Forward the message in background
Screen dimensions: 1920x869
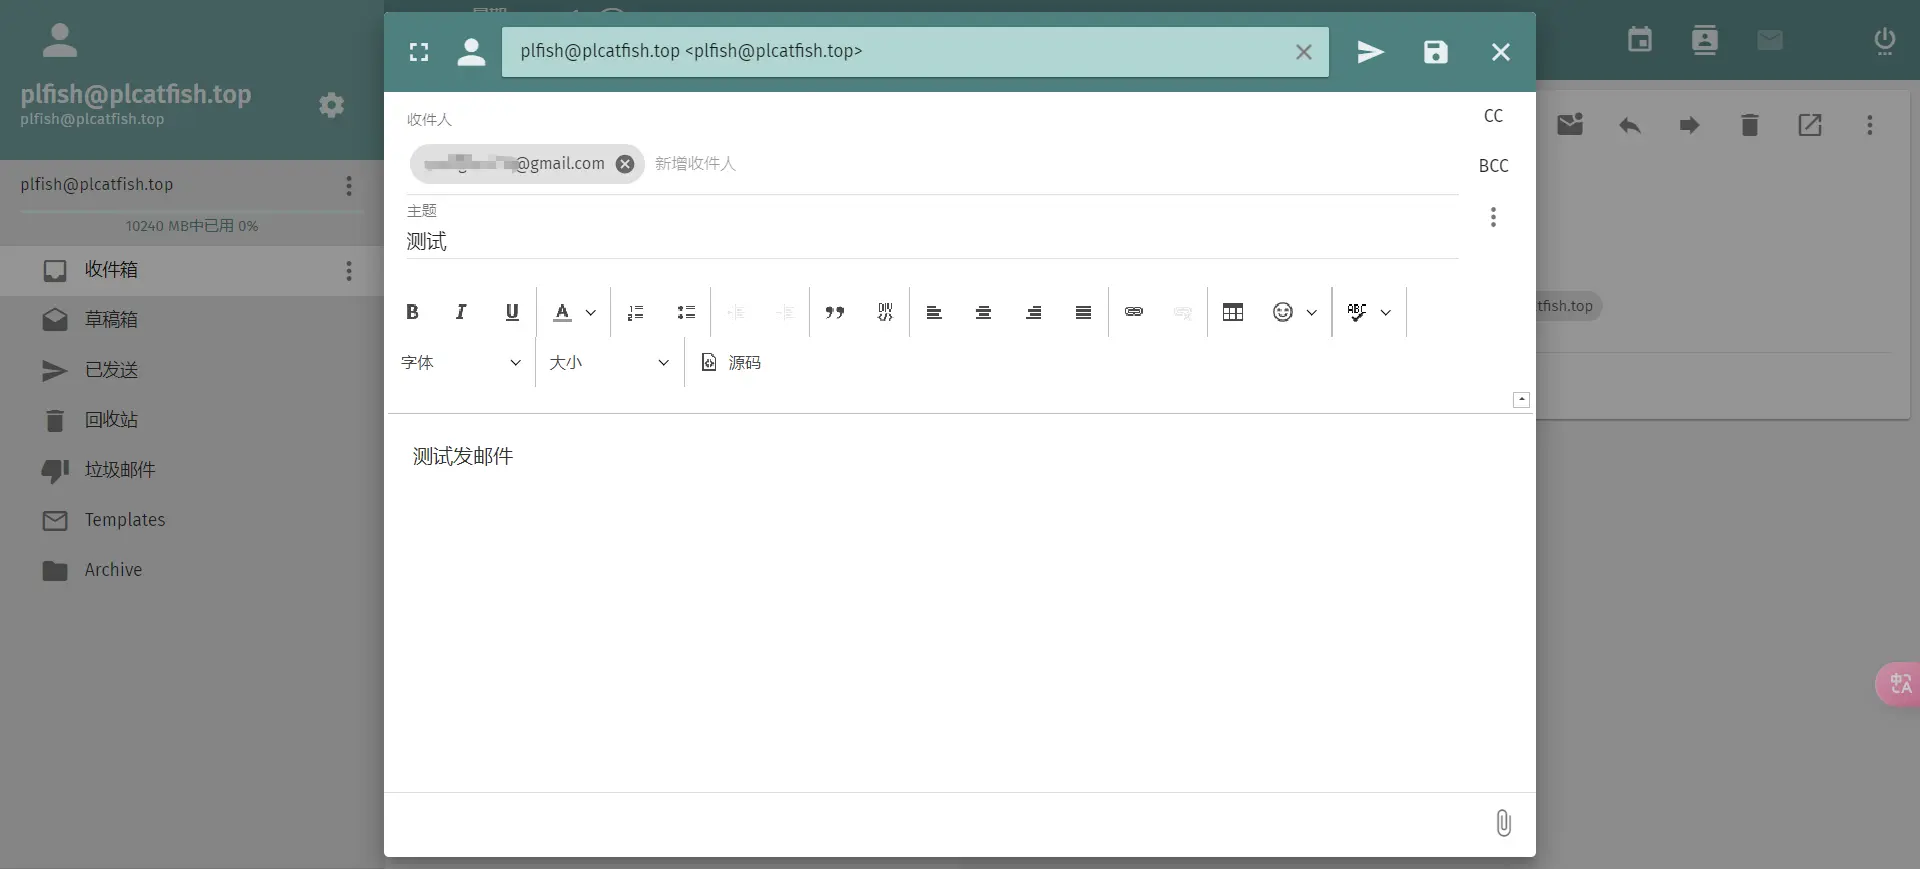tap(1689, 125)
